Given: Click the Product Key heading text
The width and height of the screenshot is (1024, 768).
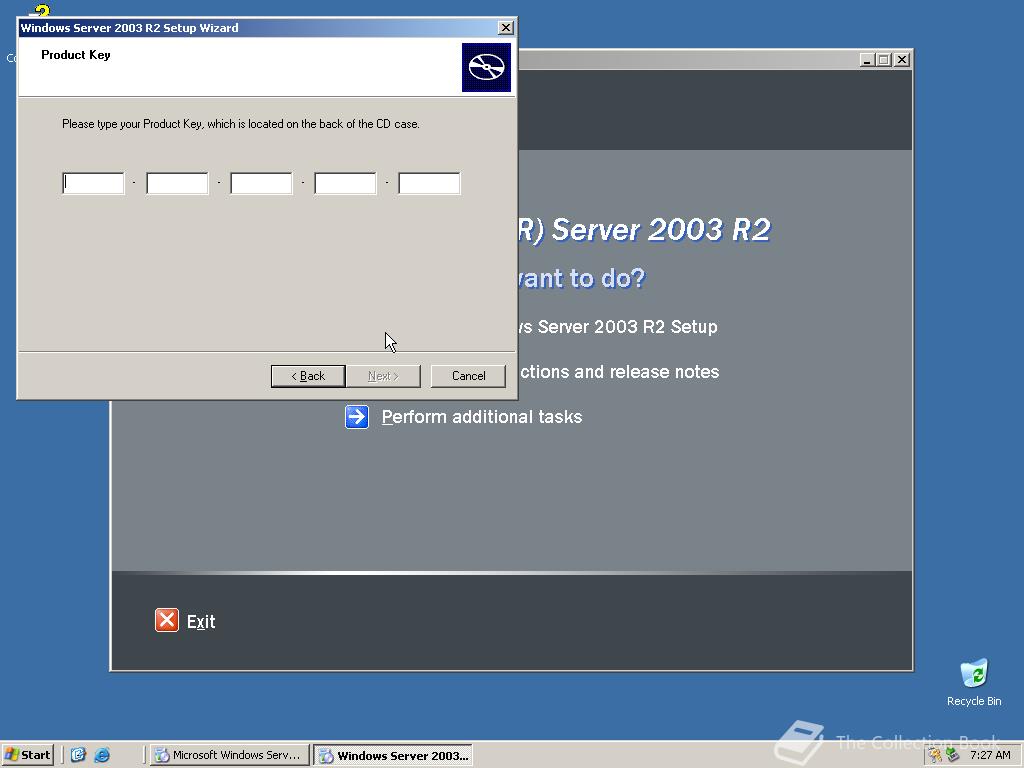Looking at the screenshot, I should tap(76, 55).
